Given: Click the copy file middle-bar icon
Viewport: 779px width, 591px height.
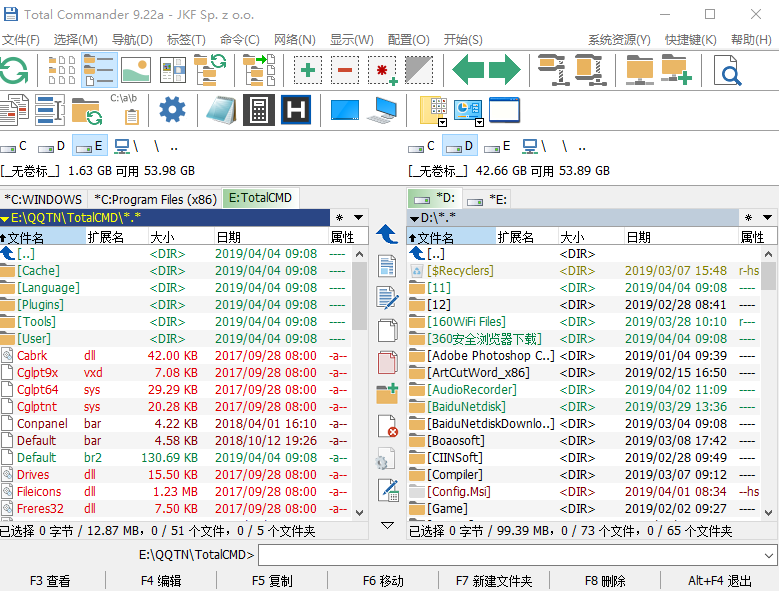Looking at the screenshot, I should coord(388,330).
